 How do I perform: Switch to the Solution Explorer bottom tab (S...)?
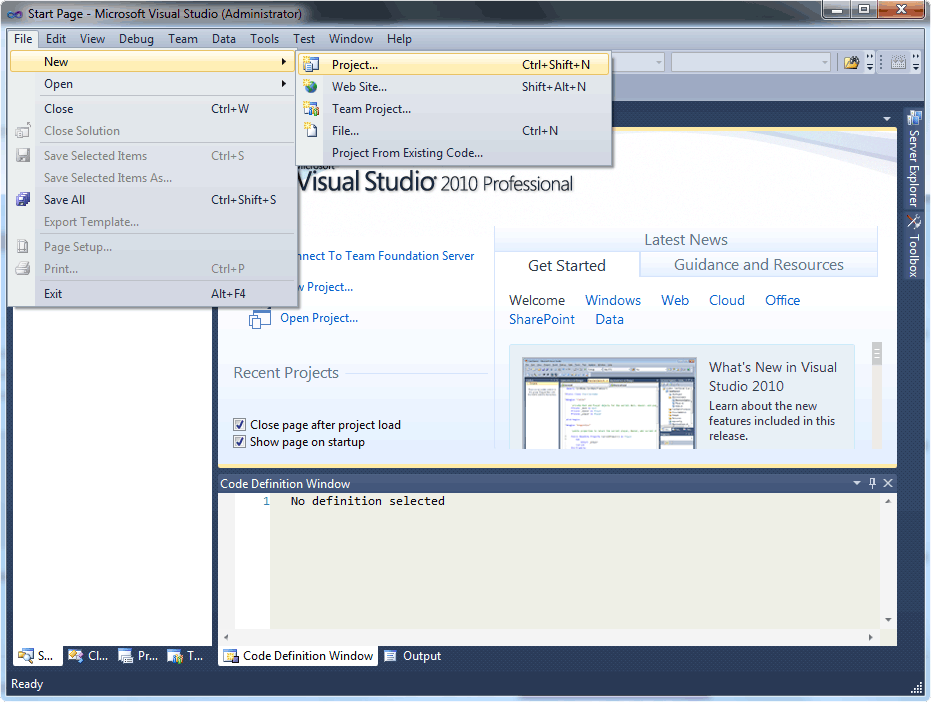click(36, 656)
